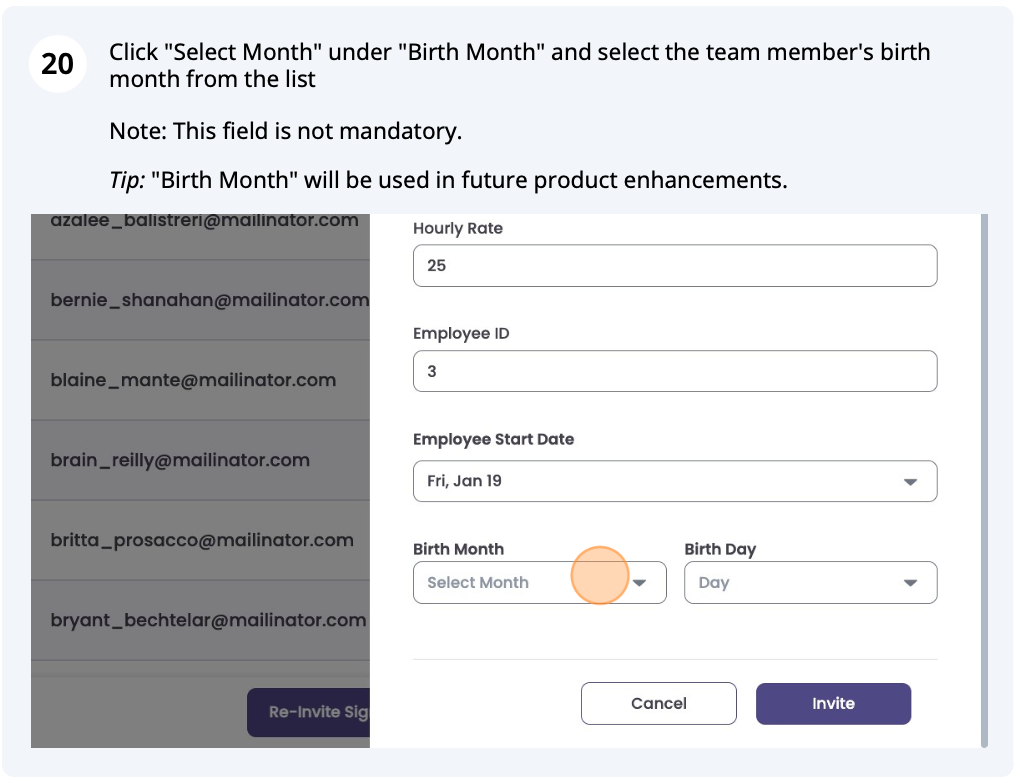The width and height of the screenshot is (1020, 784).
Task: Select the azalee_balistreri@mailinator.com row
Action: point(204,222)
